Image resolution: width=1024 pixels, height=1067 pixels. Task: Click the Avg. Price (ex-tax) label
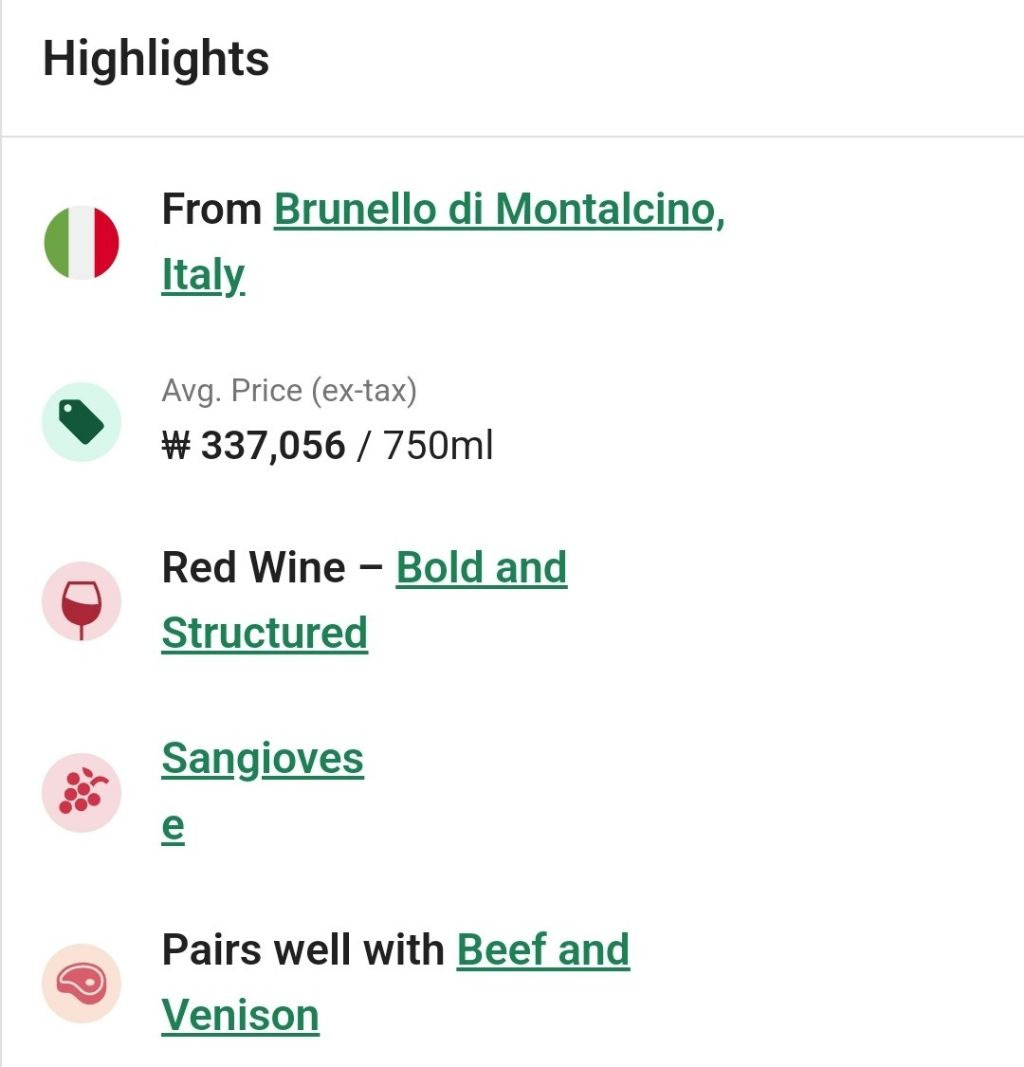(x=289, y=390)
